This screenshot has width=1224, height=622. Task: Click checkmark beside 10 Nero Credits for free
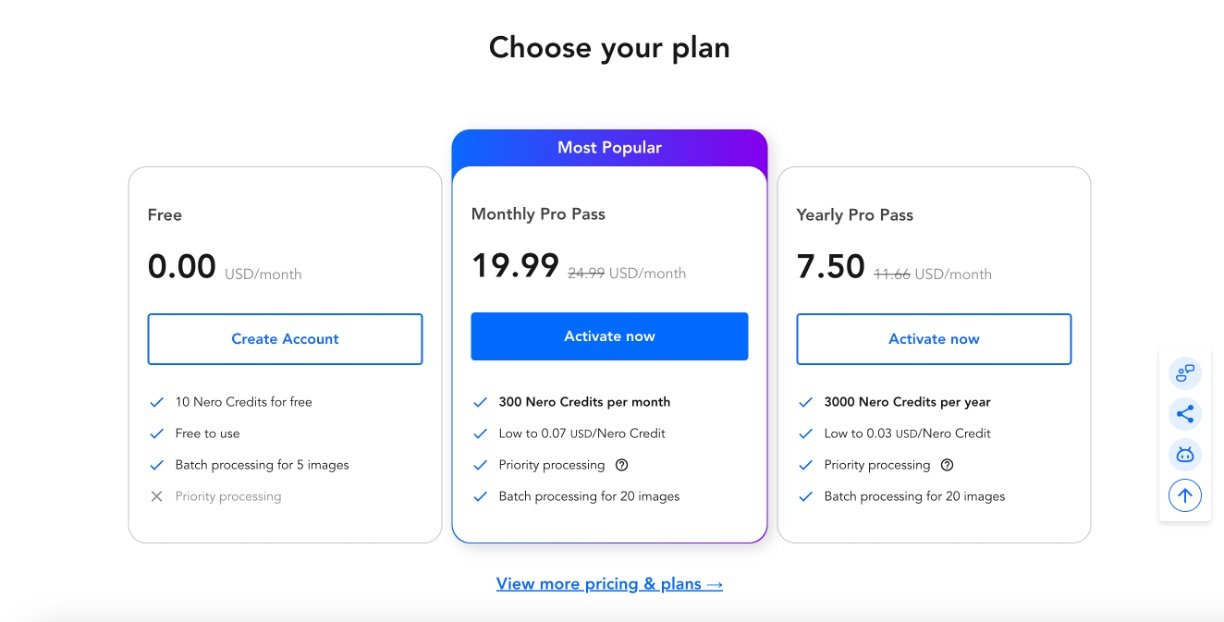[x=156, y=402]
